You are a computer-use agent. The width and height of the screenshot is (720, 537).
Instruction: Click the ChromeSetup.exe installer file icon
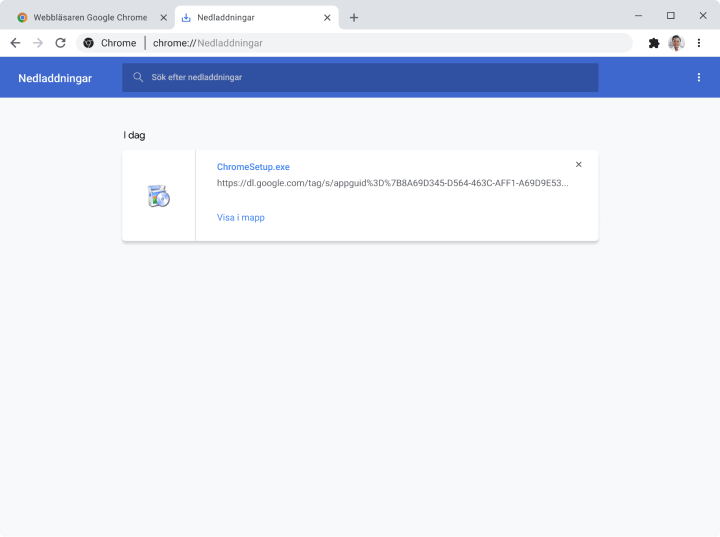(158, 196)
